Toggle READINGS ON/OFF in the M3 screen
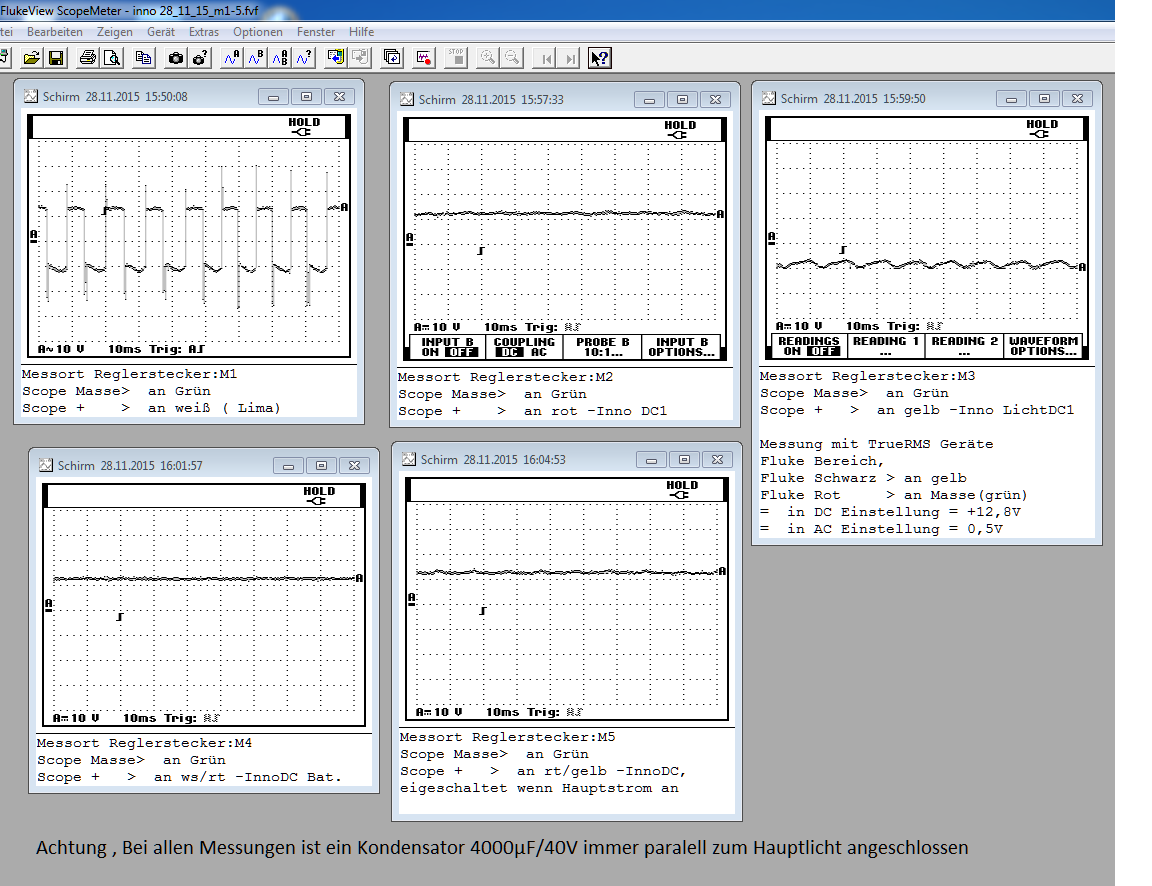The image size is (1152, 886). 808,346
